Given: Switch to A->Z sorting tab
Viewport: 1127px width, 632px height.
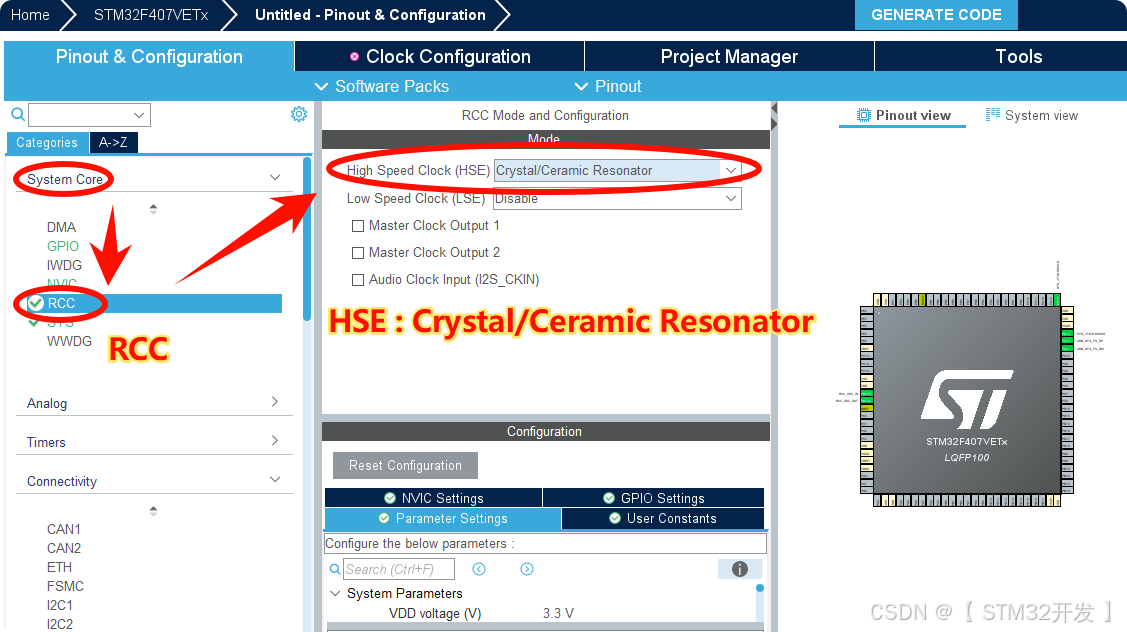Looking at the screenshot, I should 114,142.
